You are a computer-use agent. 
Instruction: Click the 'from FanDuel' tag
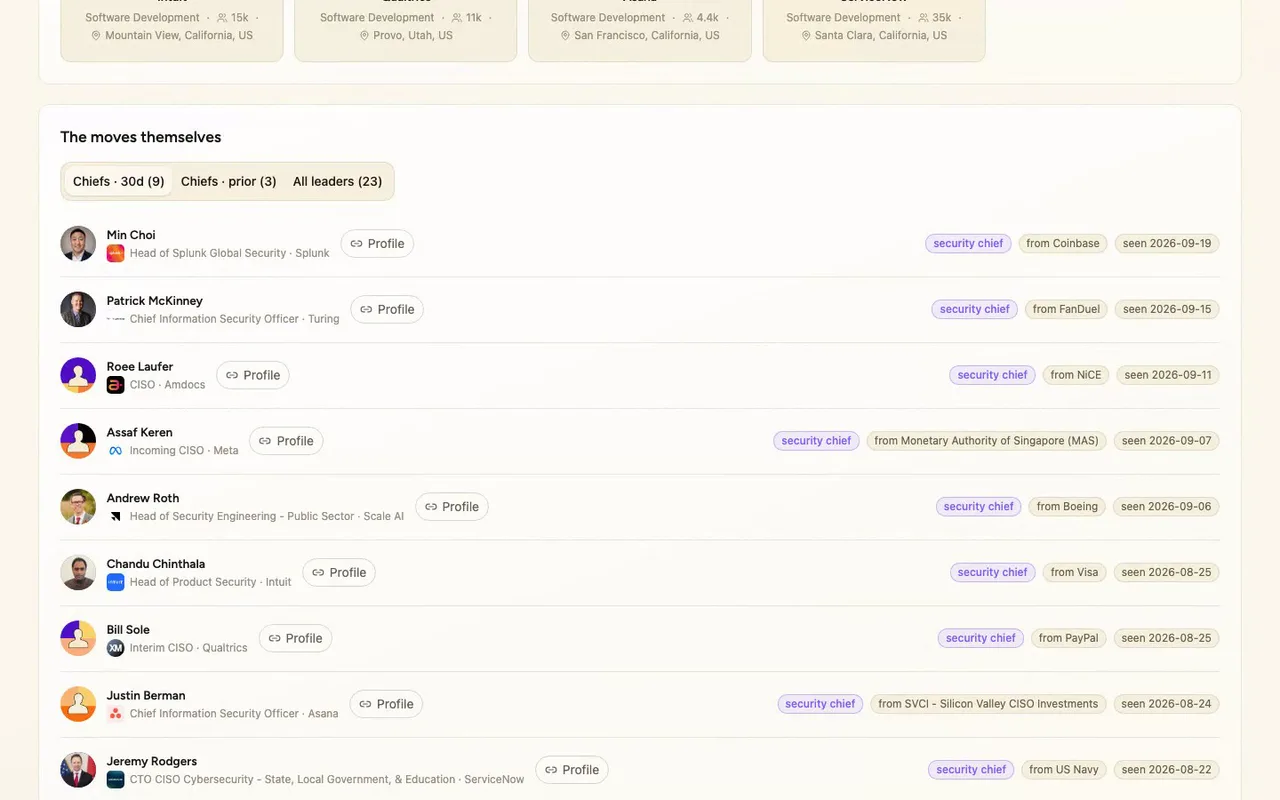1066,310
